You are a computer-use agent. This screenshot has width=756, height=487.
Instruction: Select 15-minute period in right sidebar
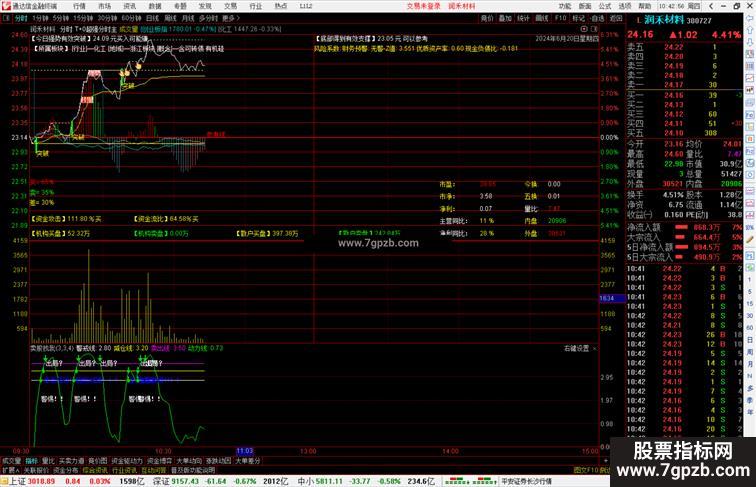click(x=750, y=304)
